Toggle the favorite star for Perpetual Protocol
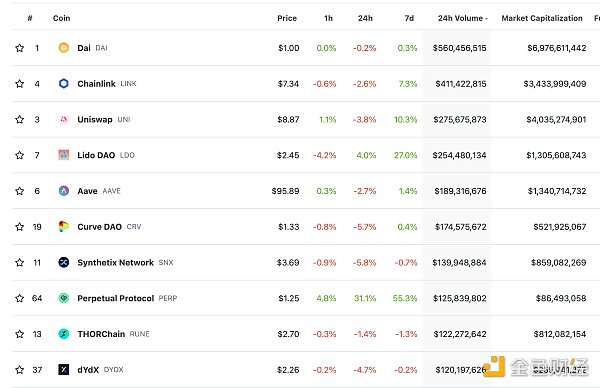This screenshot has height=388, width=600. (20, 298)
